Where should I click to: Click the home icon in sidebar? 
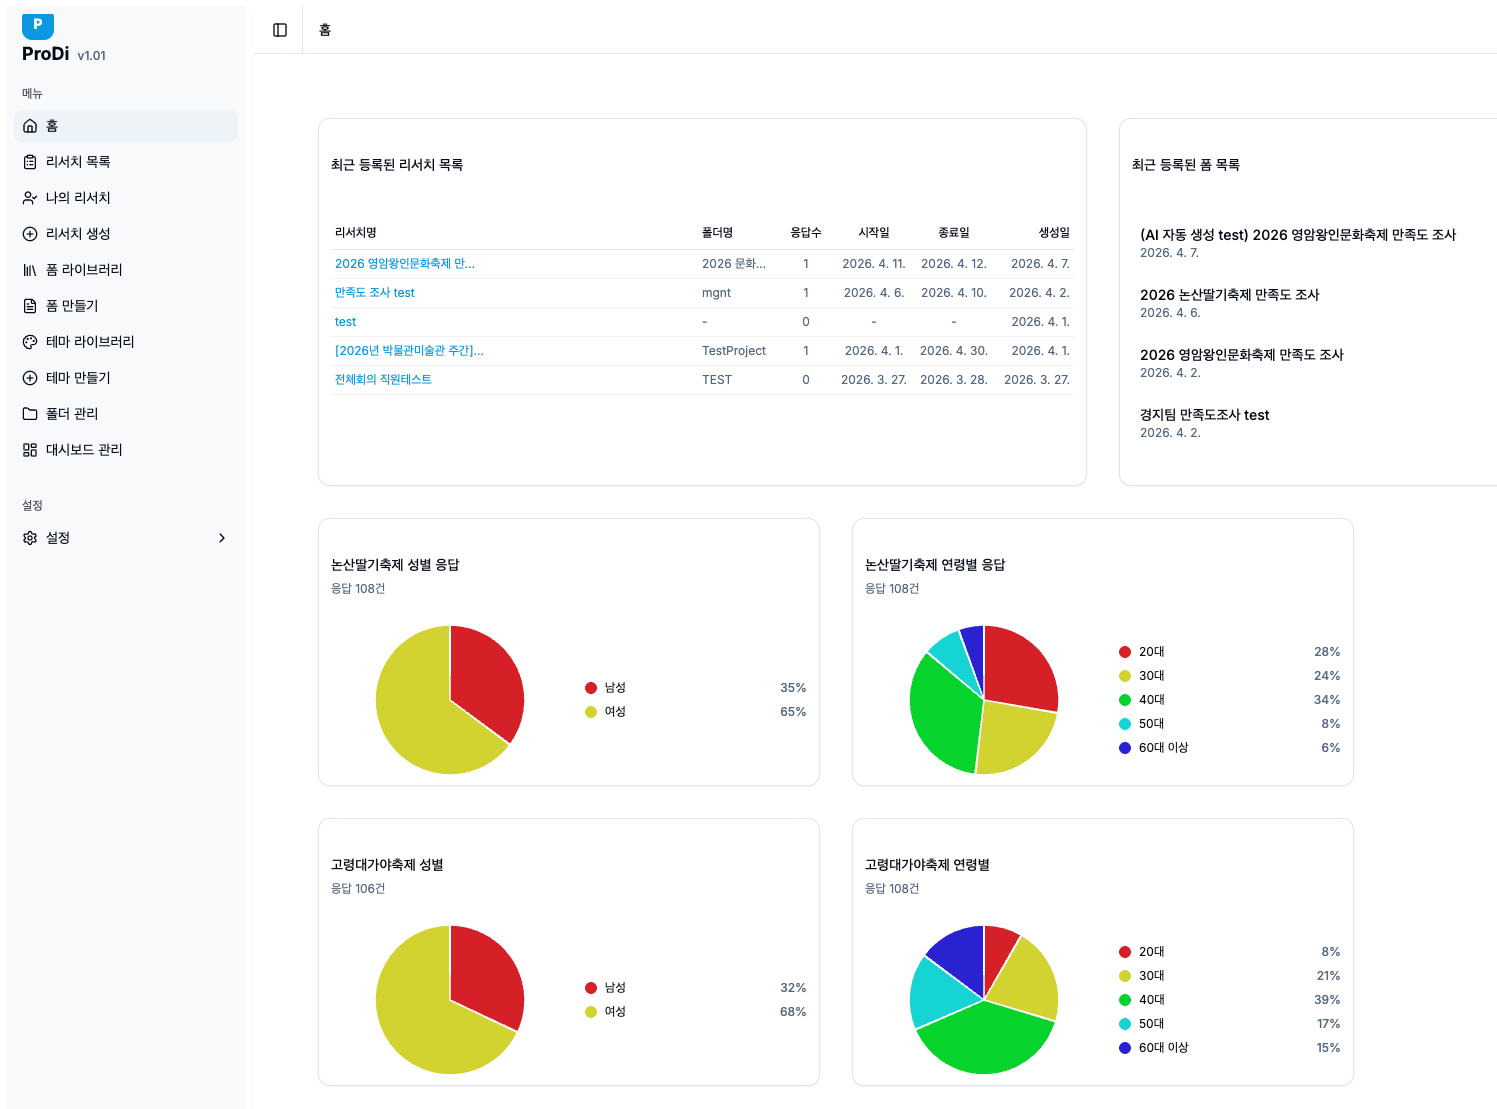coord(30,126)
